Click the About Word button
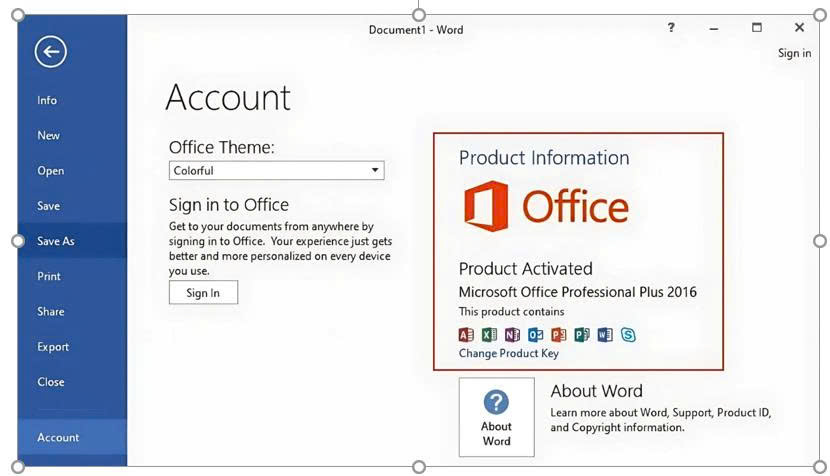830x476 pixels. click(497, 417)
